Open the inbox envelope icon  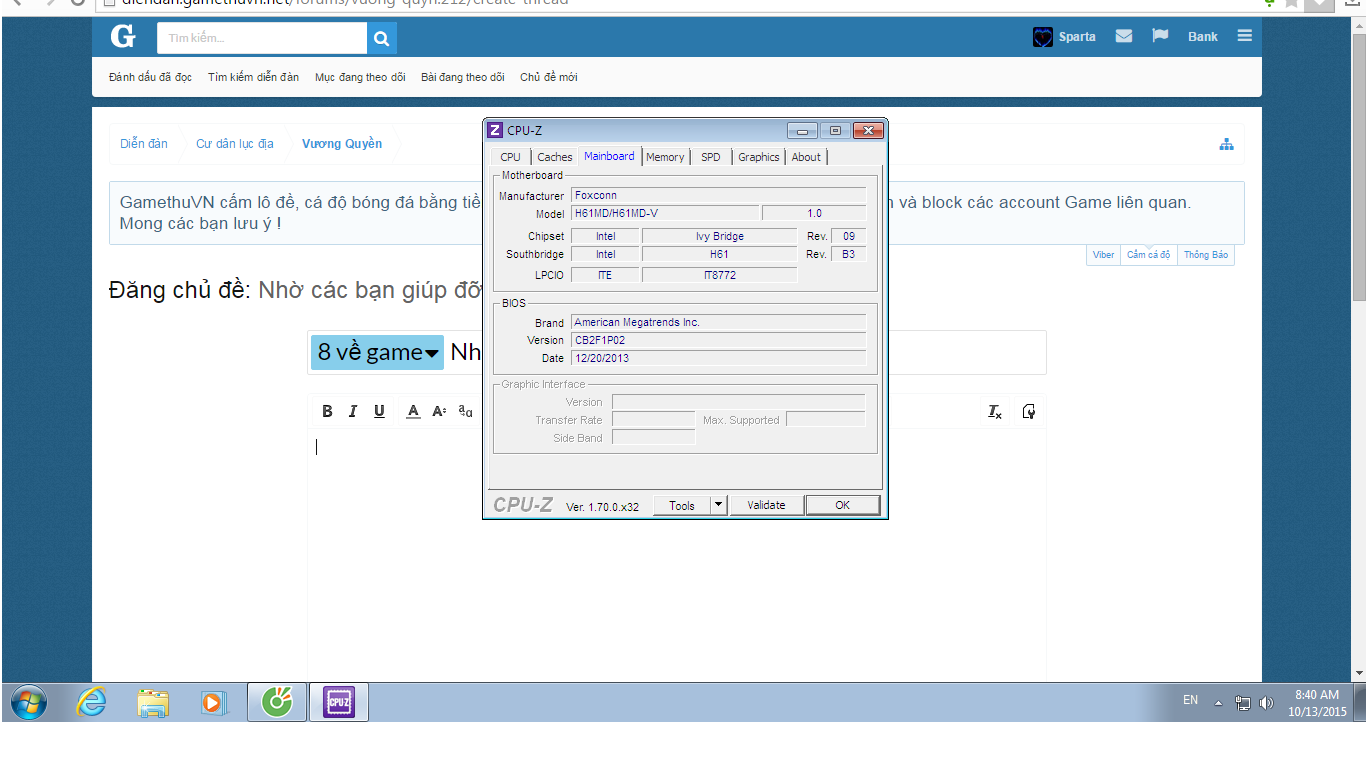pyautogui.click(x=1124, y=36)
